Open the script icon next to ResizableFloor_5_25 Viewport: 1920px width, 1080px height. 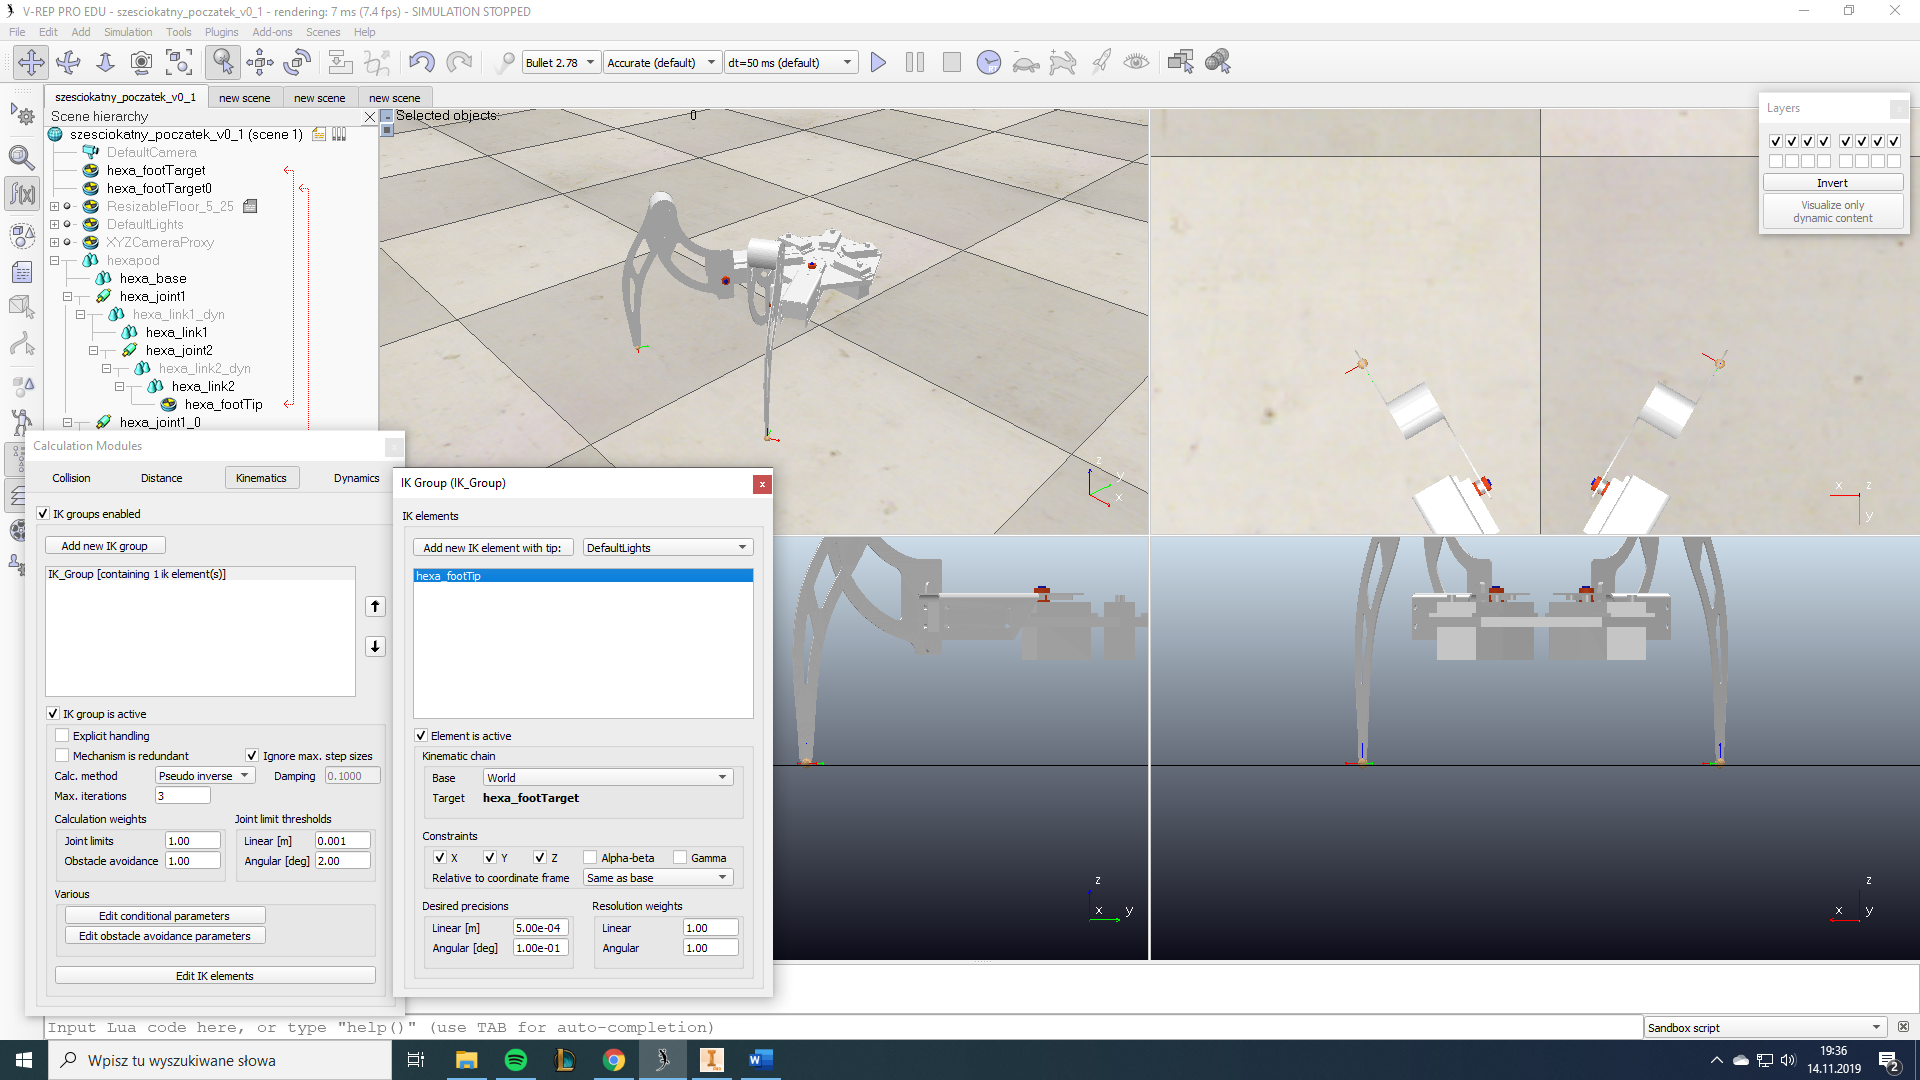point(251,206)
